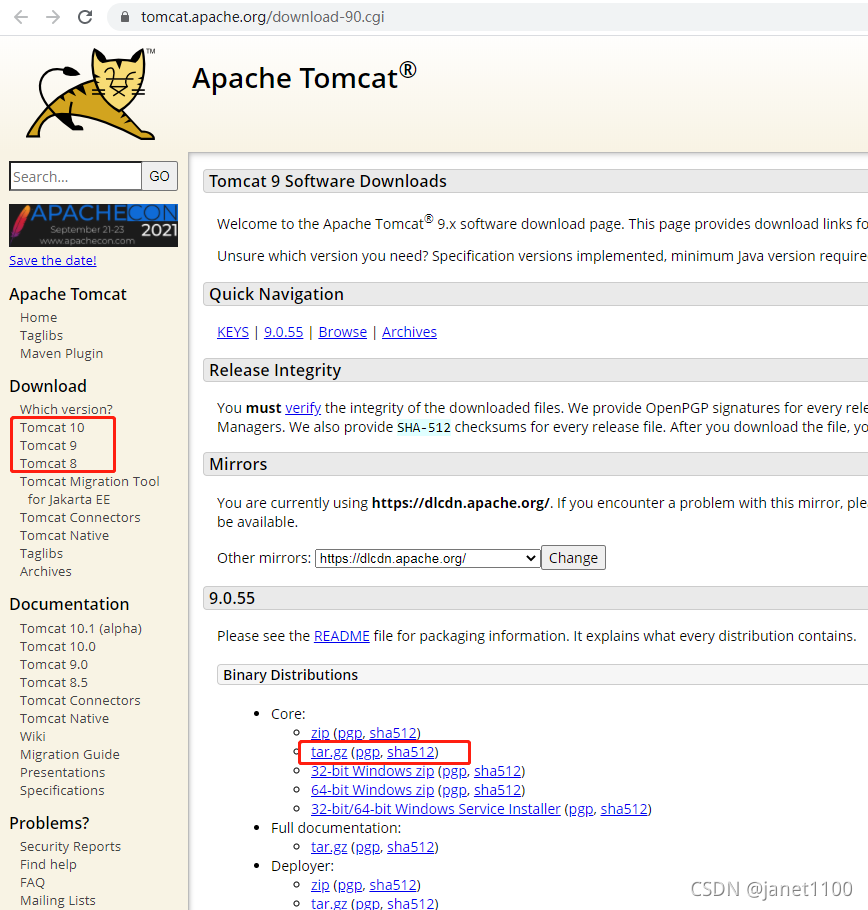
Task: Open the pgp link for Core zip
Action: (350, 733)
